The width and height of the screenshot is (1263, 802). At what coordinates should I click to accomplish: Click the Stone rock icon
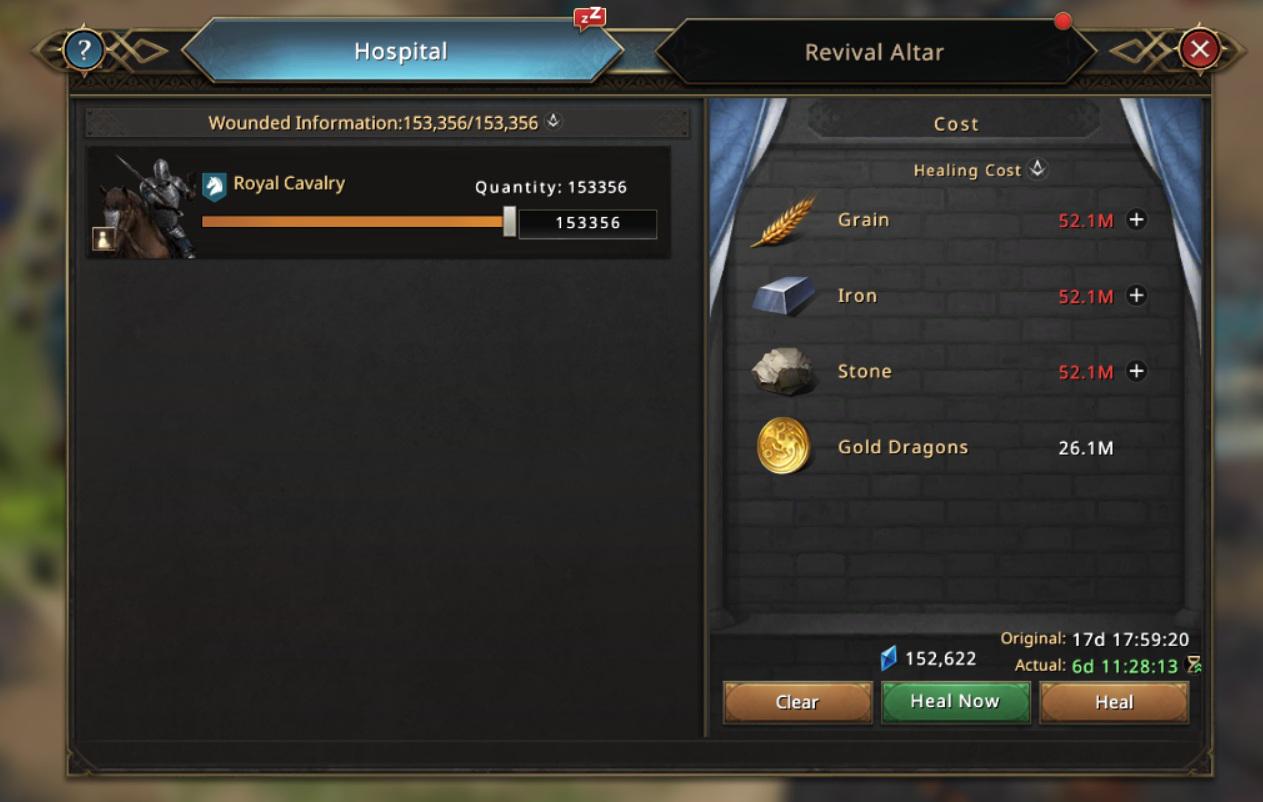tap(783, 372)
